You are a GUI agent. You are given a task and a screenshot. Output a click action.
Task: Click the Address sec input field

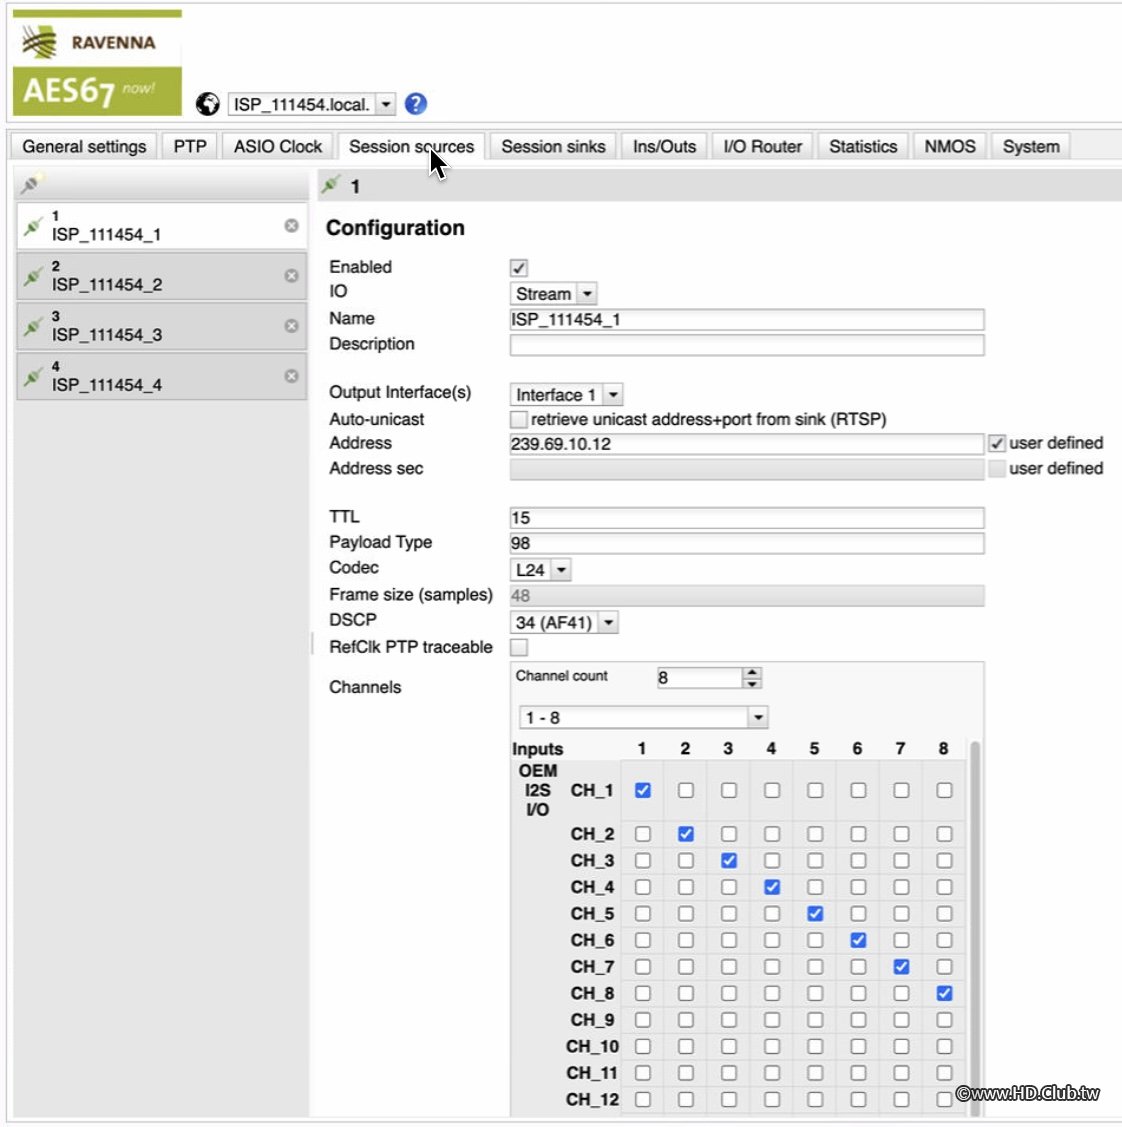(x=747, y=469)
